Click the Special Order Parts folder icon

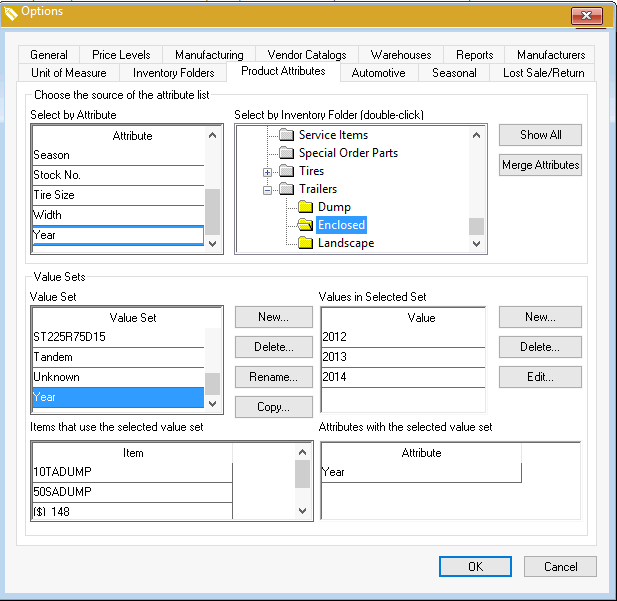pos(286,153)
